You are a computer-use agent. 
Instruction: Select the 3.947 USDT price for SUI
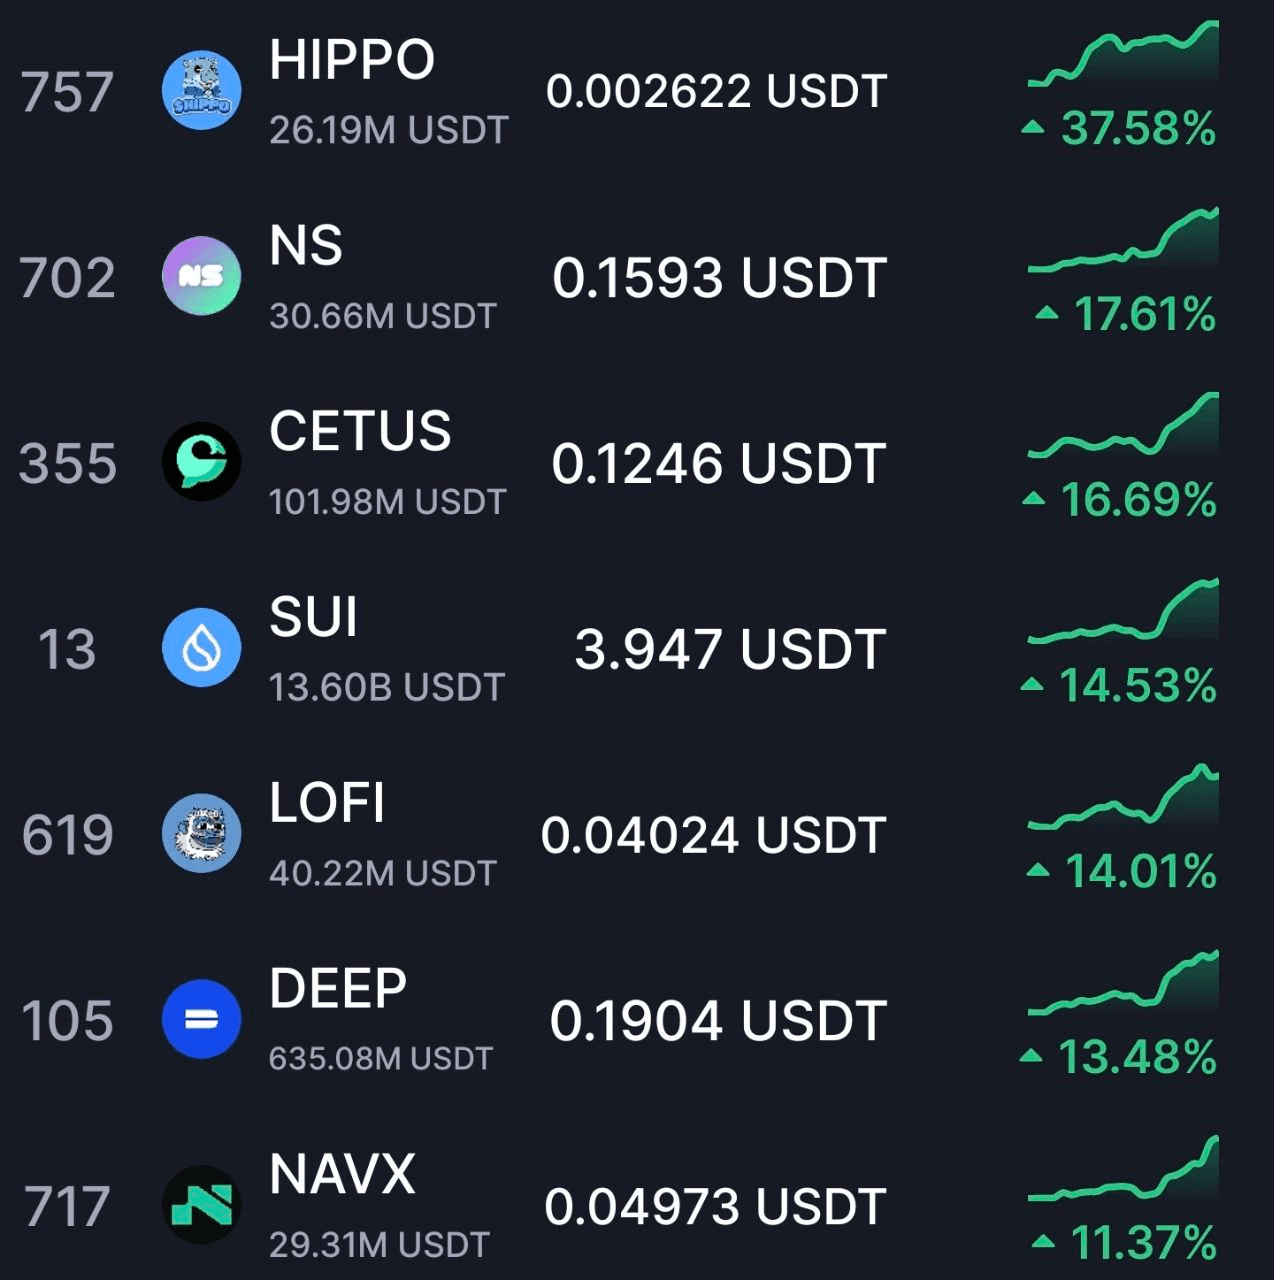(730, 649)
